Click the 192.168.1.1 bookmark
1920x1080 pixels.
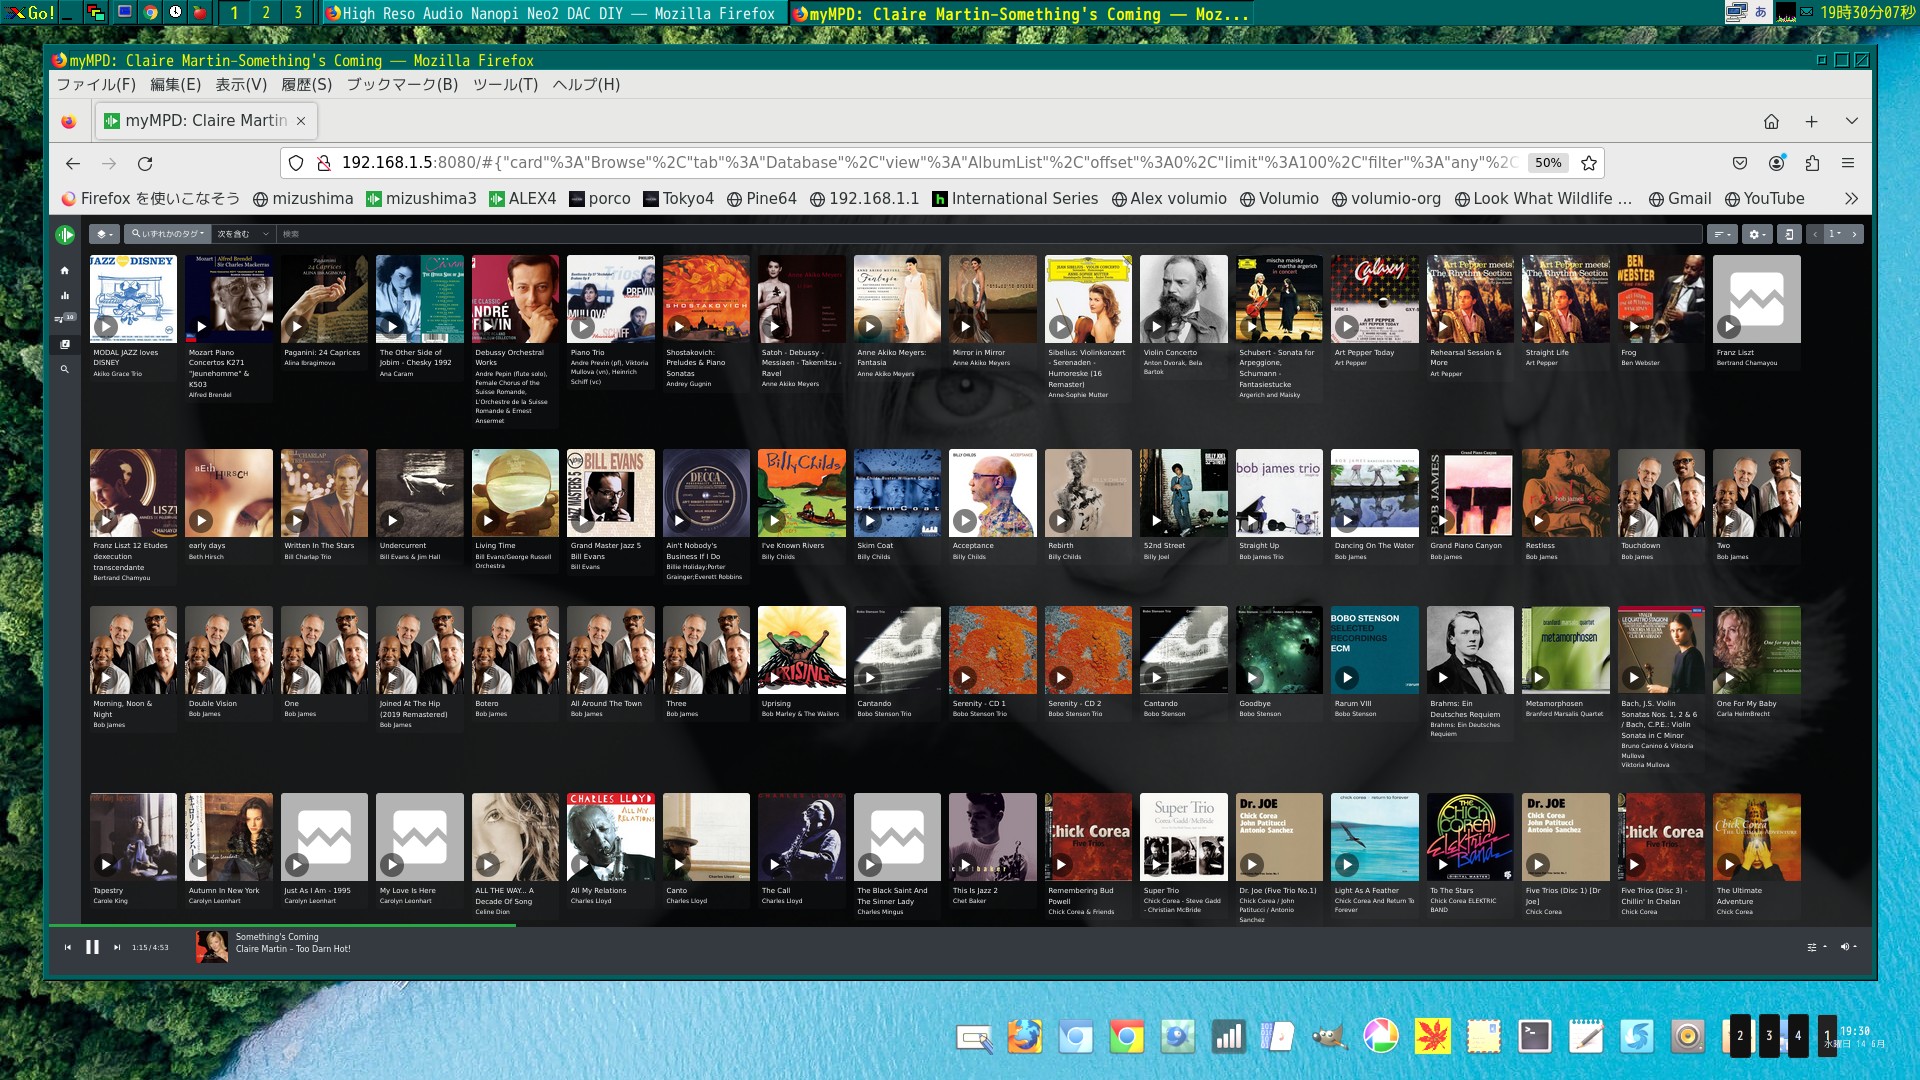point(872,198)
